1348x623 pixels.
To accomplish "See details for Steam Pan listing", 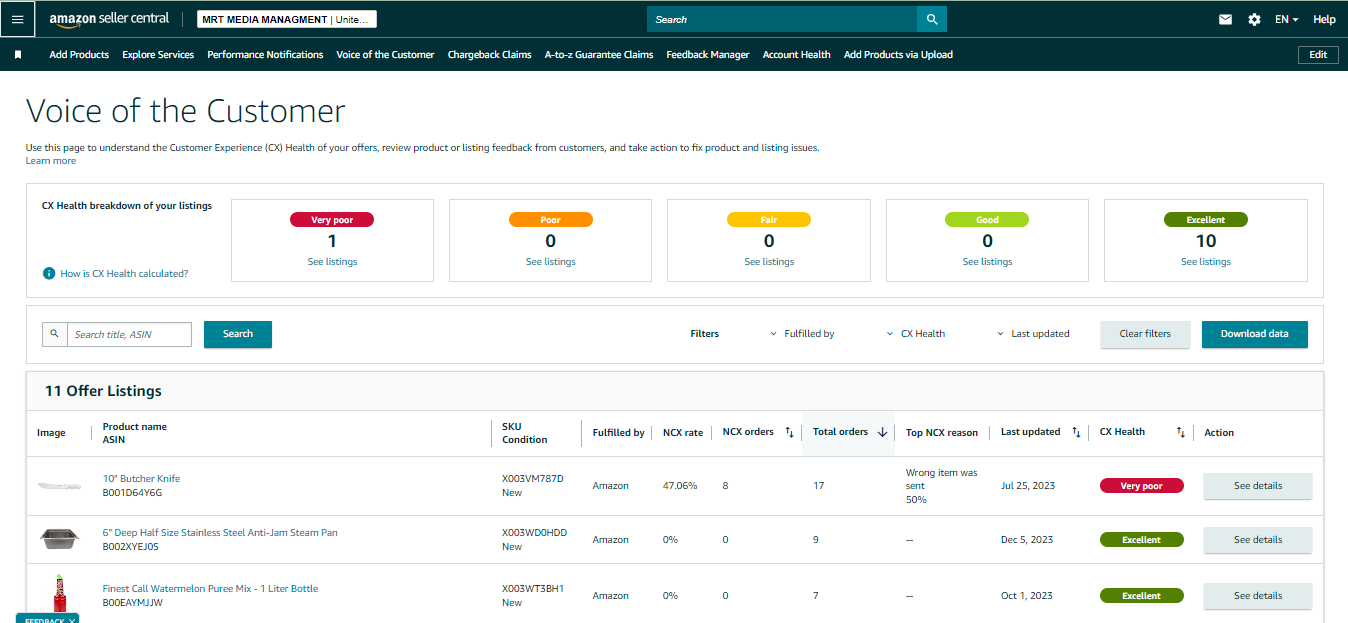I will pos(1257,540).
